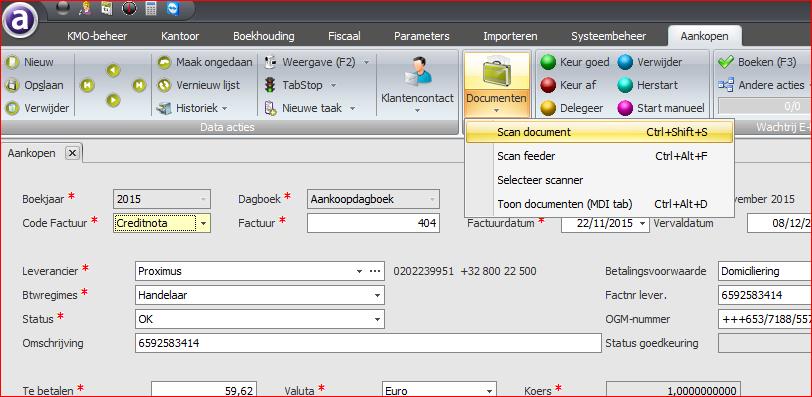Image resolution: width=812 pixels, height=397 pixels.
Task: Go to the previous record using the up arrow
Action: click(x=113, y=70)
